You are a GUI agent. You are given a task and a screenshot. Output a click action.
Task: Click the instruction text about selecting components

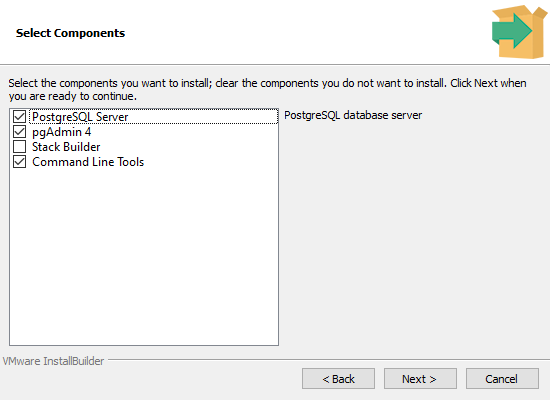pyautogui.click(x=267, y=89)
